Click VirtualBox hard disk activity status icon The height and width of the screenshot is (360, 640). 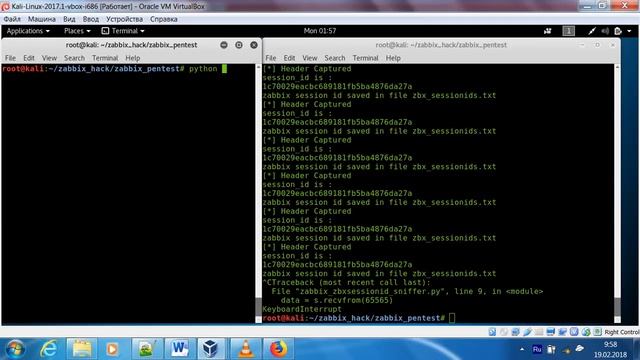pos(492,332)
